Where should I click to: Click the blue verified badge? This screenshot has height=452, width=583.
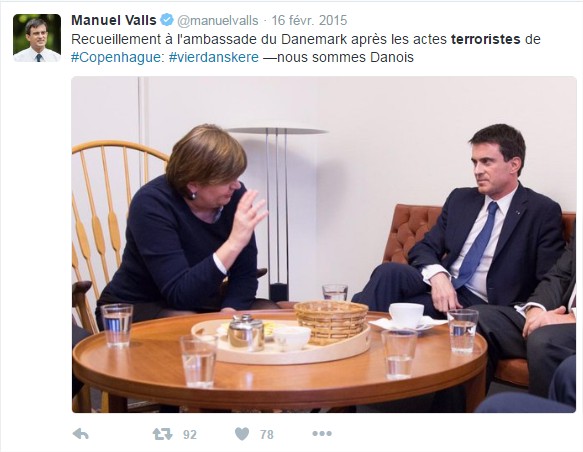167,20
